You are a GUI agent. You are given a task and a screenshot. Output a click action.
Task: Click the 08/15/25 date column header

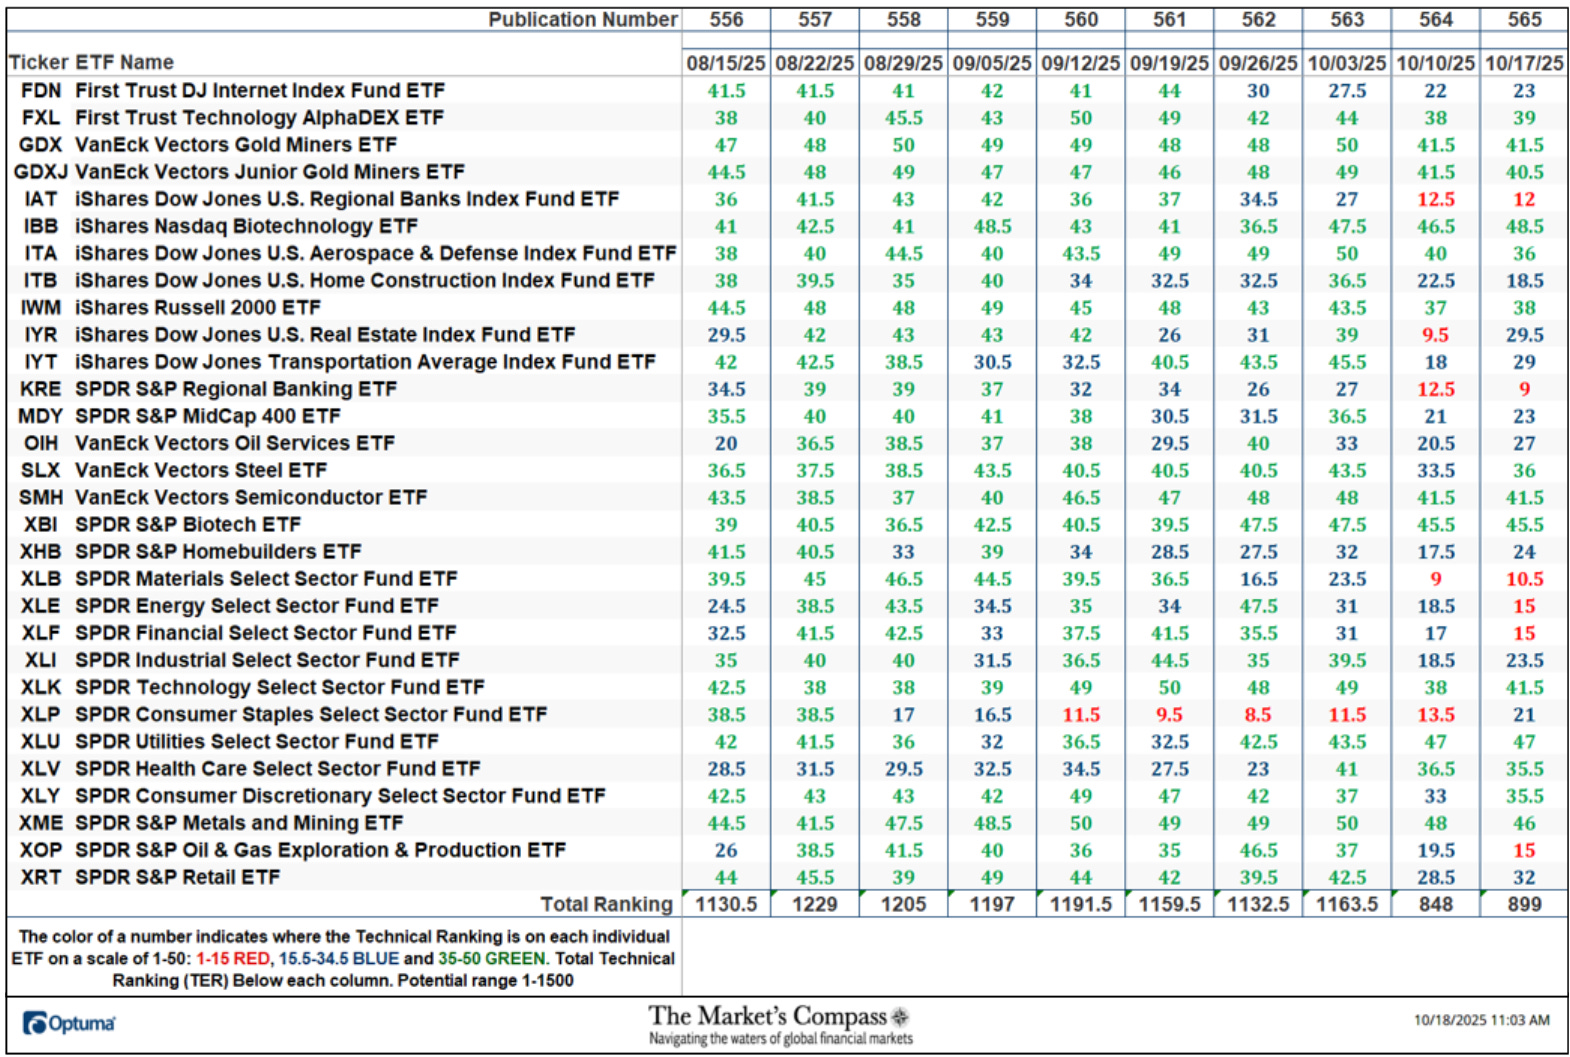click(726, 63)
